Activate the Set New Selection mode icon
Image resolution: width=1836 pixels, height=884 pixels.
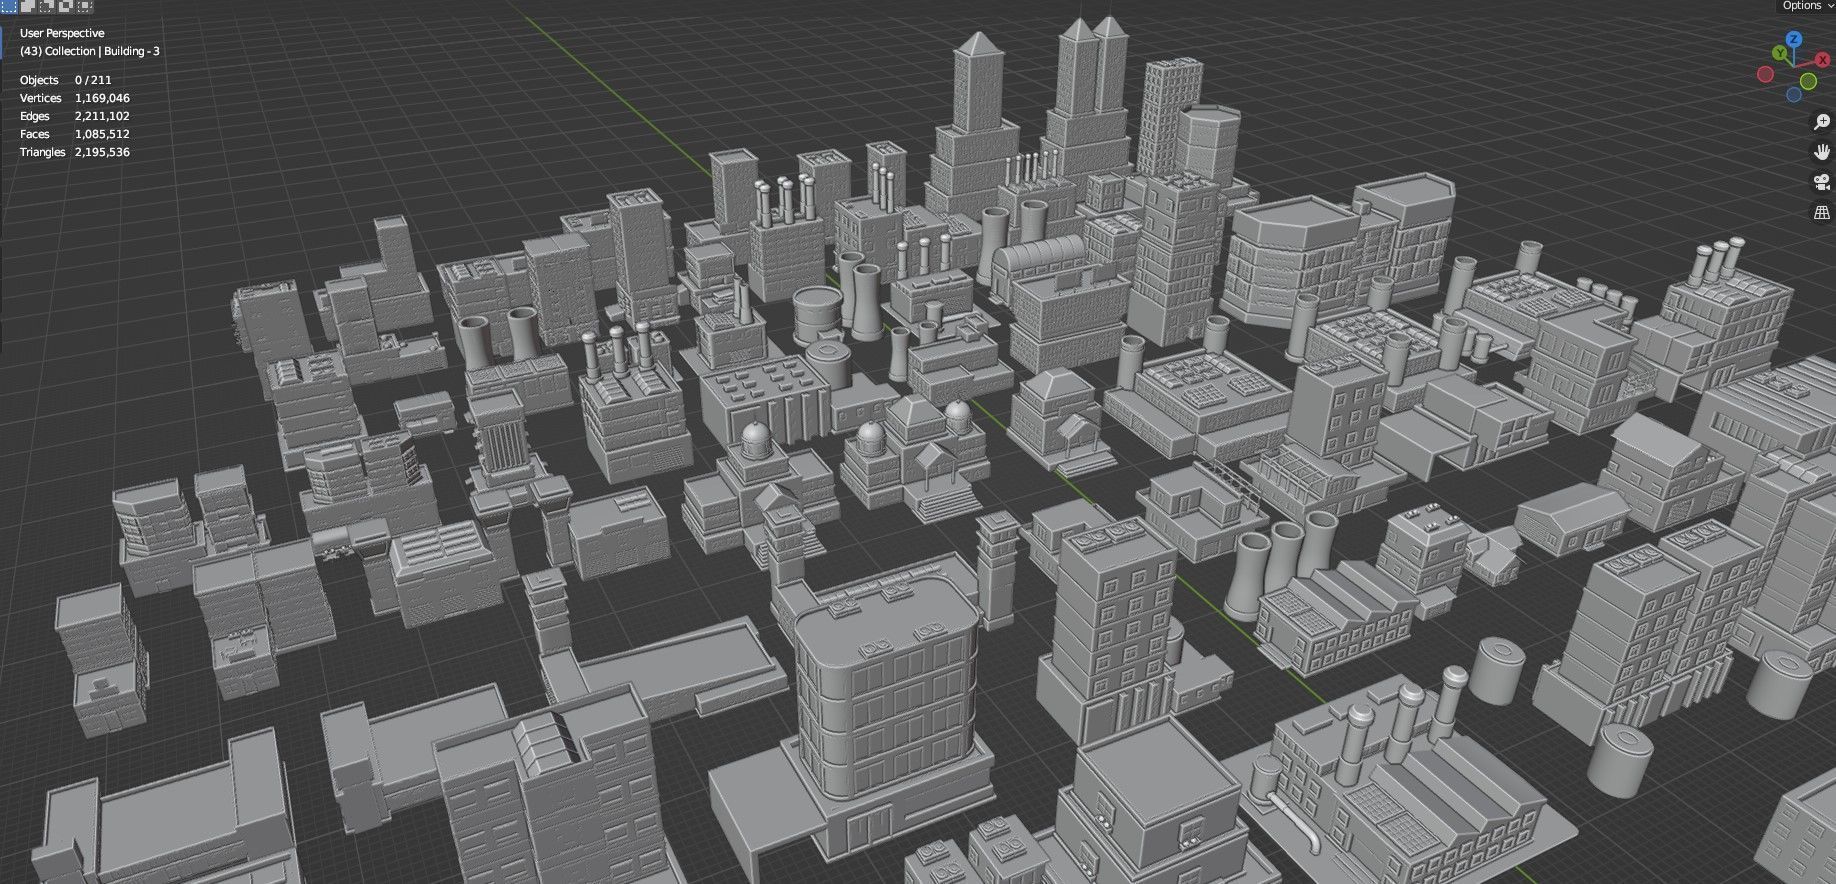click(9, 6)
